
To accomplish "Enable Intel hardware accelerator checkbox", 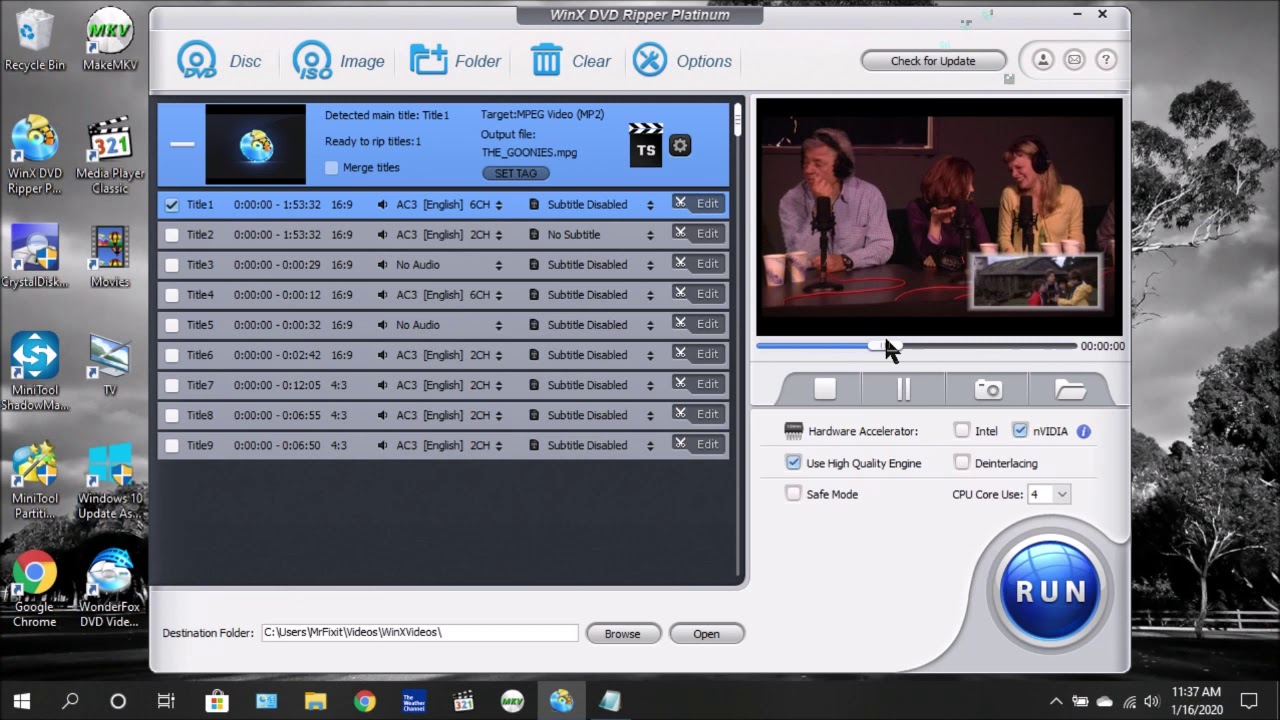I will 962,431.
